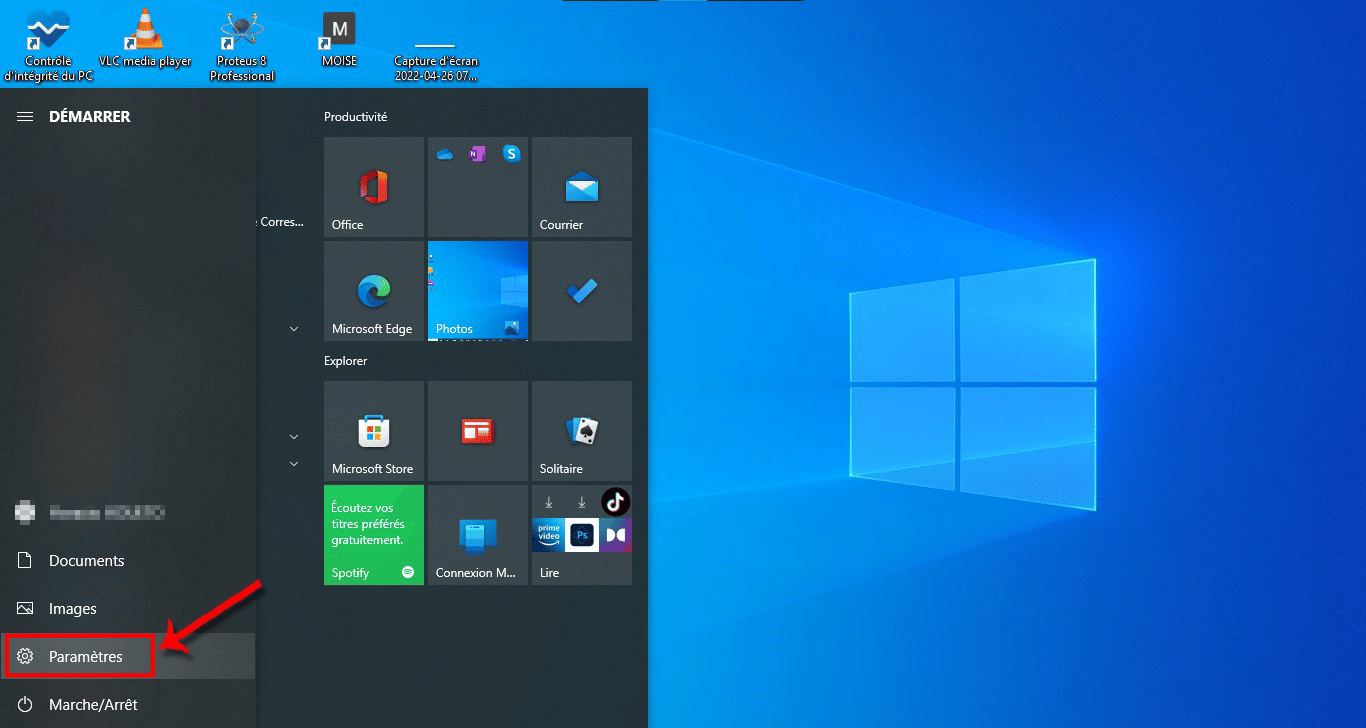Open the Photos live tile
1366x728 pixels.
(478, 291)
